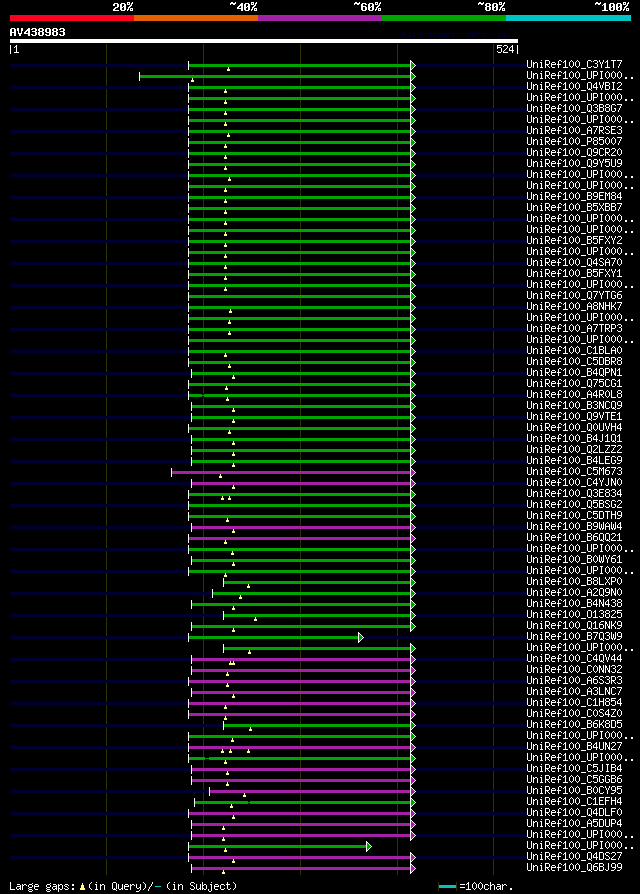Click the red 20% identity color bar

click(x=72, y=18)
